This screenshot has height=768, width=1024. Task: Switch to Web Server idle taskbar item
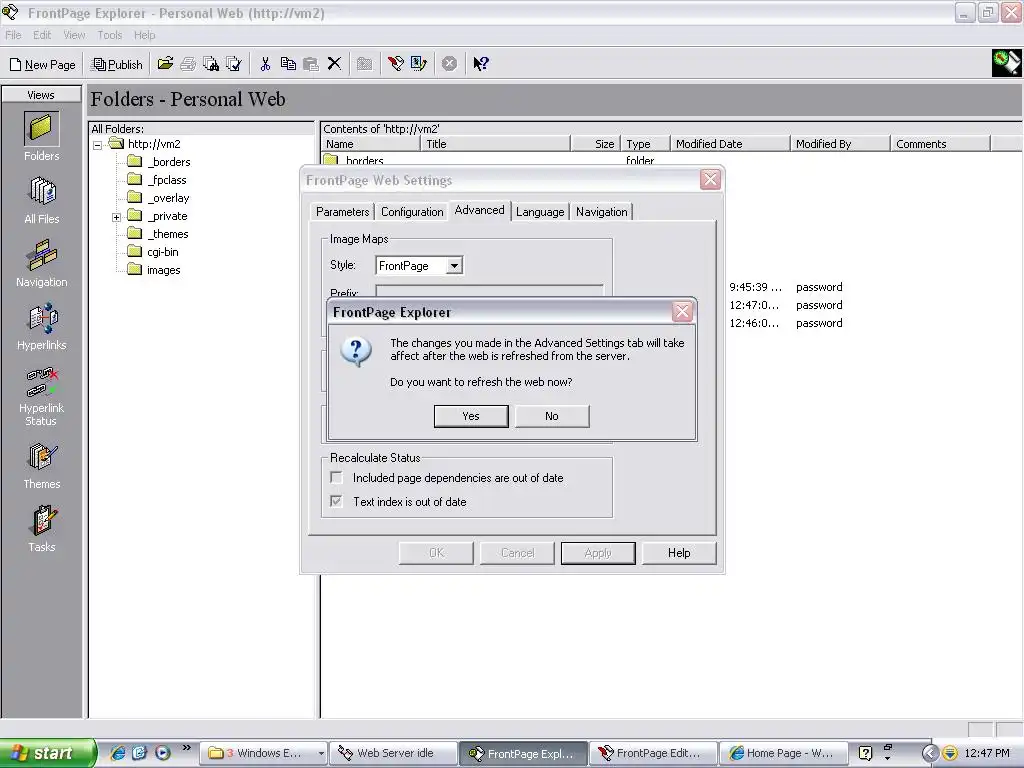point(394,753)
